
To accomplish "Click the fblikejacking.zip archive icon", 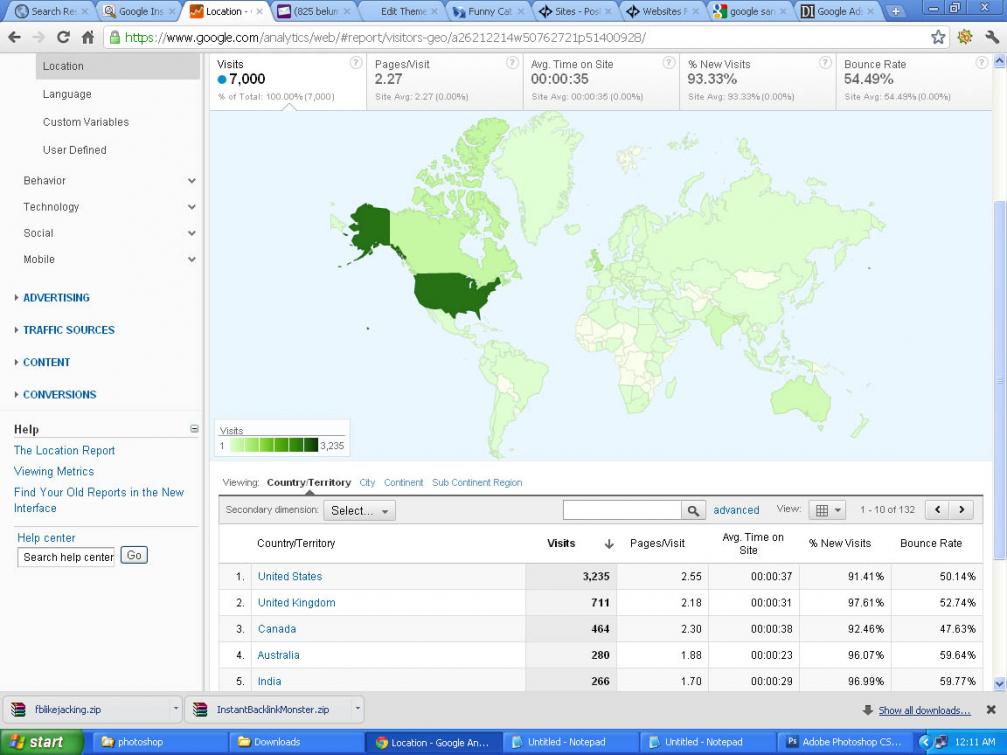I will click(x=19, y=709).
